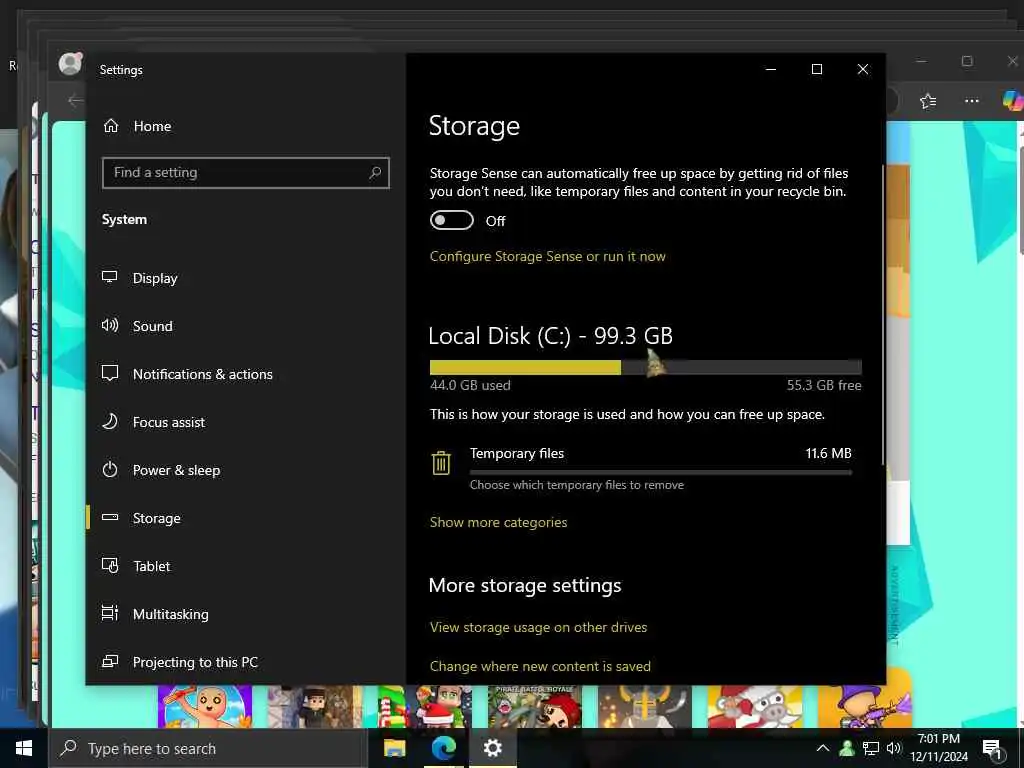Image resolution: width=1024 pixels, height=768 pixels.
Task: Open File Explorer from taskbar
Action: point(394,748)
